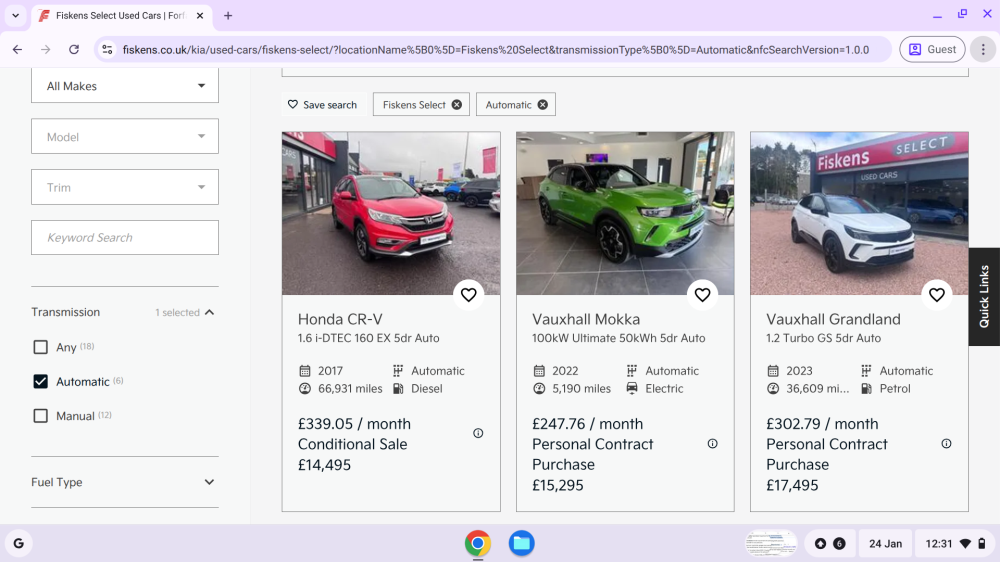Open site information icon in address bar
This screenshot has width=1000, height=562.
107,49
